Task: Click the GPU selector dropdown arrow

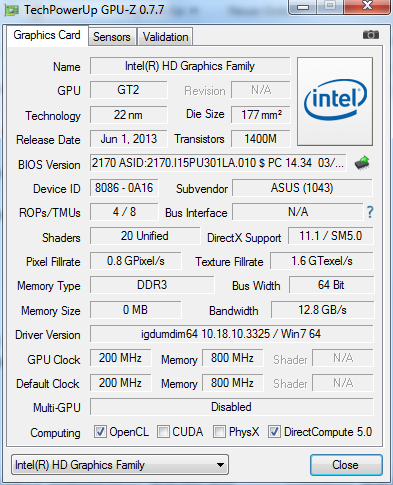Action: pos(220,465)
